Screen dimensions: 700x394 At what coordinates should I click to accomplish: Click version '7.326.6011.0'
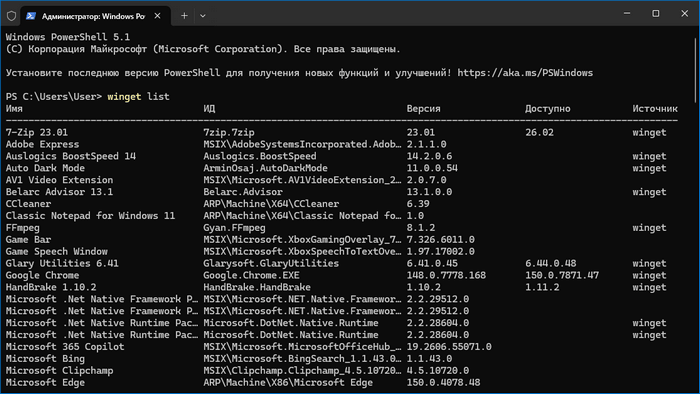(x=440, y=239)
